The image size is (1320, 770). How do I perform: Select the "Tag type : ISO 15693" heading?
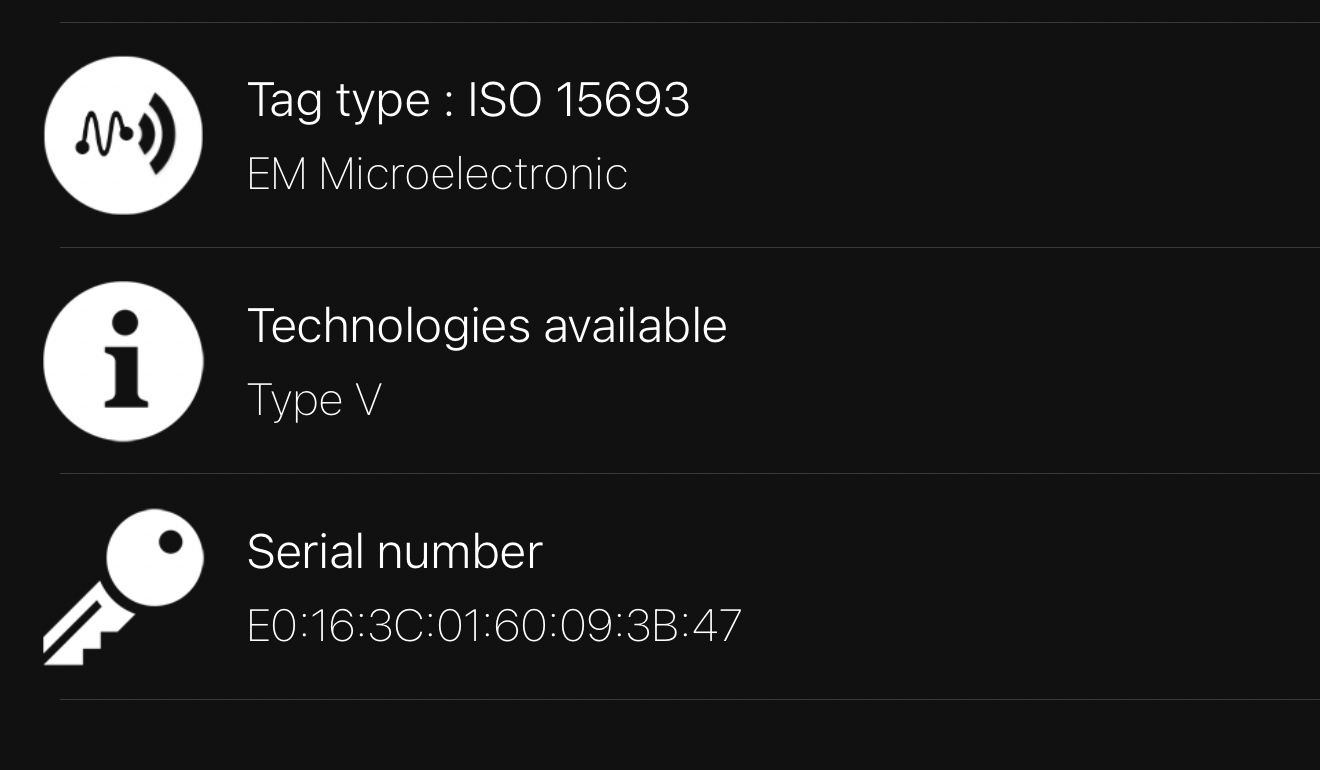(x=468, y=100)
